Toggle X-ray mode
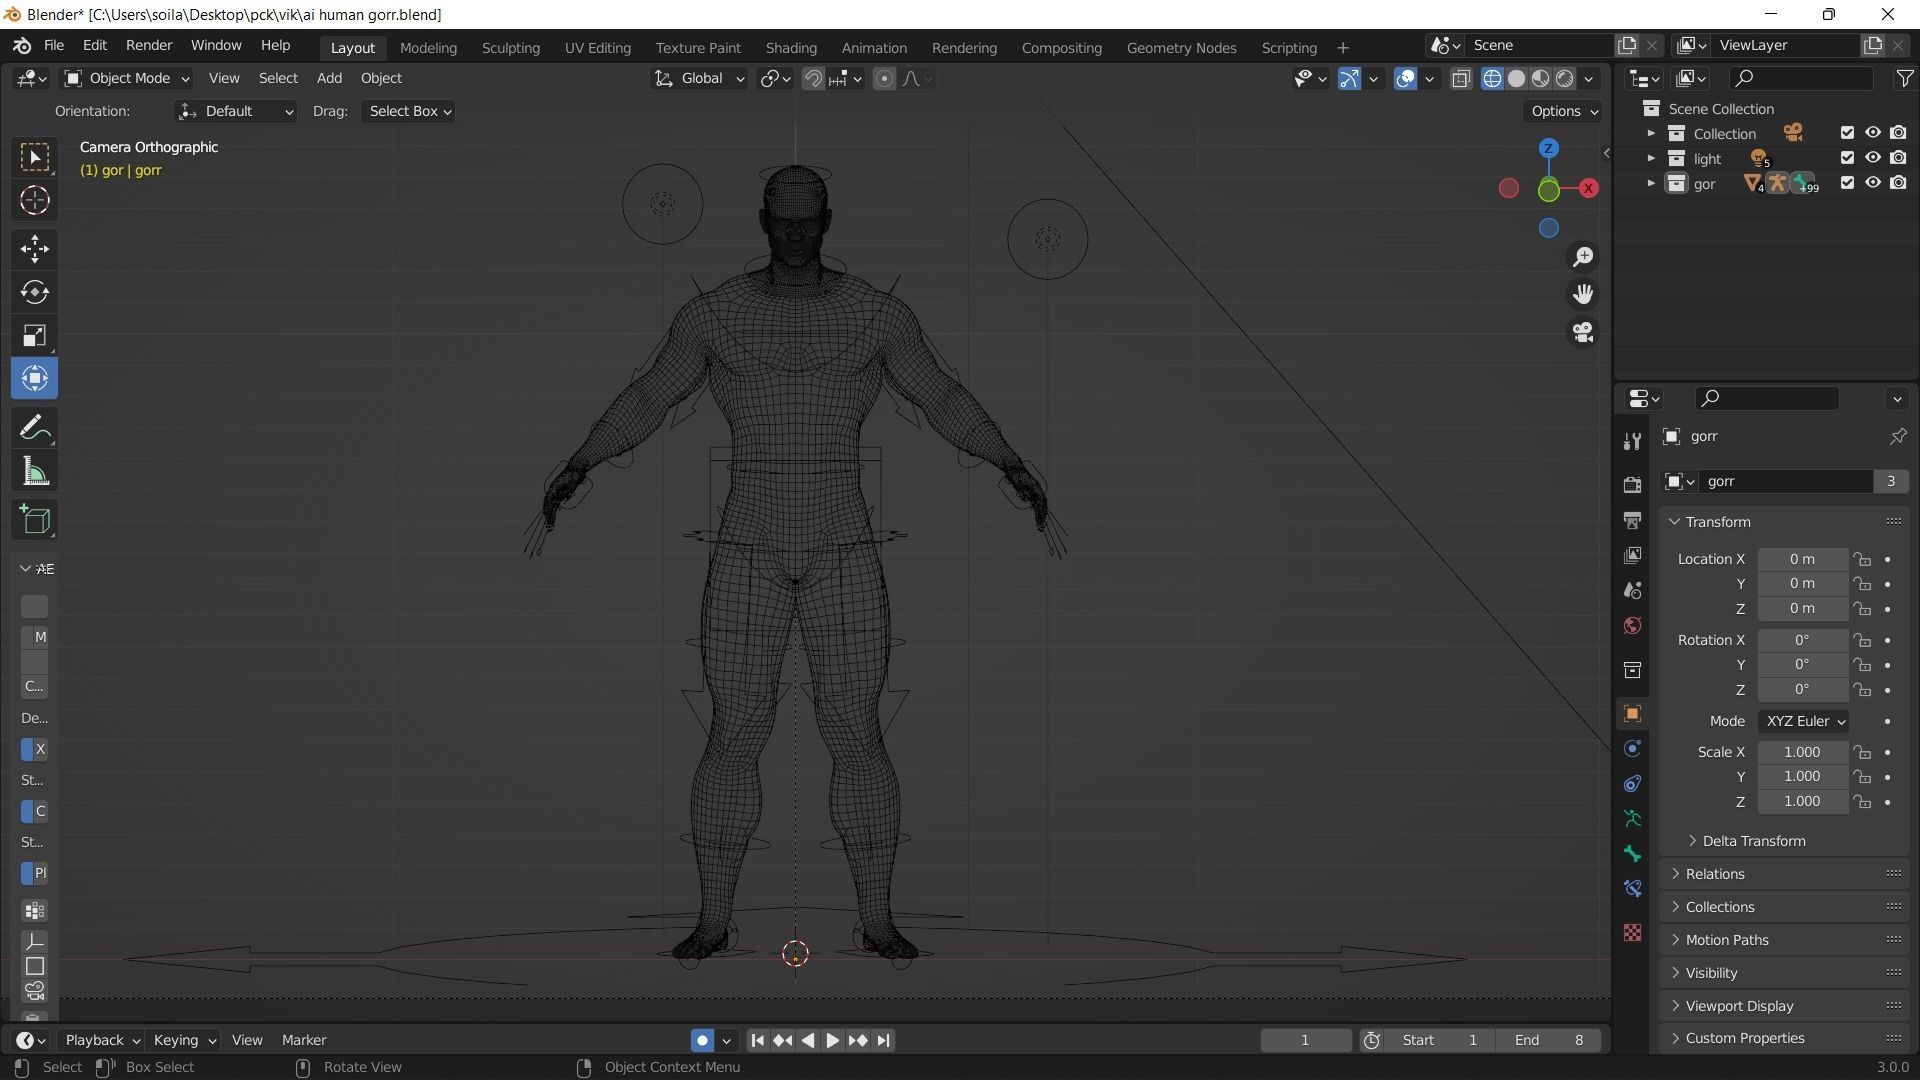1920x1080 pixels. (x=1461, y=78)
